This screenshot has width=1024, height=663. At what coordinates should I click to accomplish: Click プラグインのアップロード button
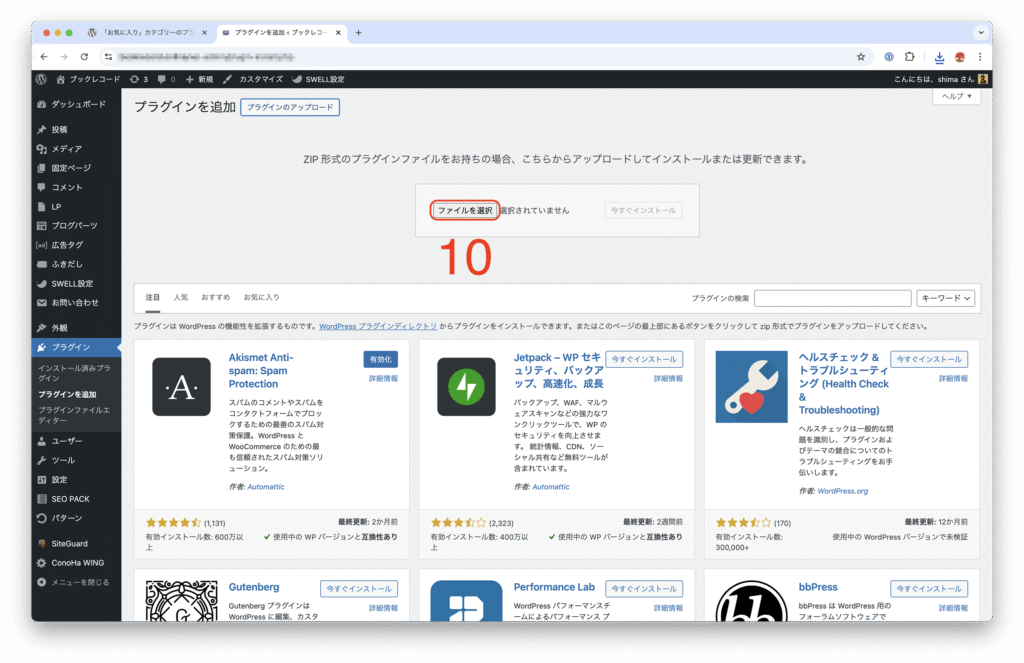tap(290, 107)
